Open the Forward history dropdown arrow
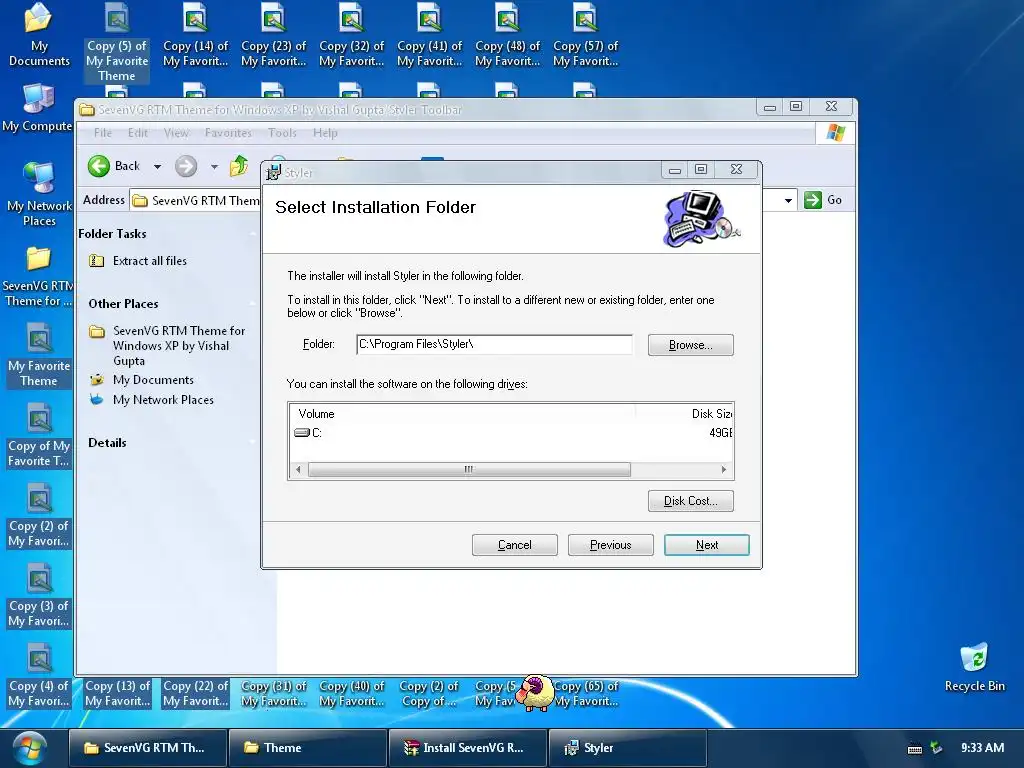This screenshot has height=768, width=1024. coord(214,167)
